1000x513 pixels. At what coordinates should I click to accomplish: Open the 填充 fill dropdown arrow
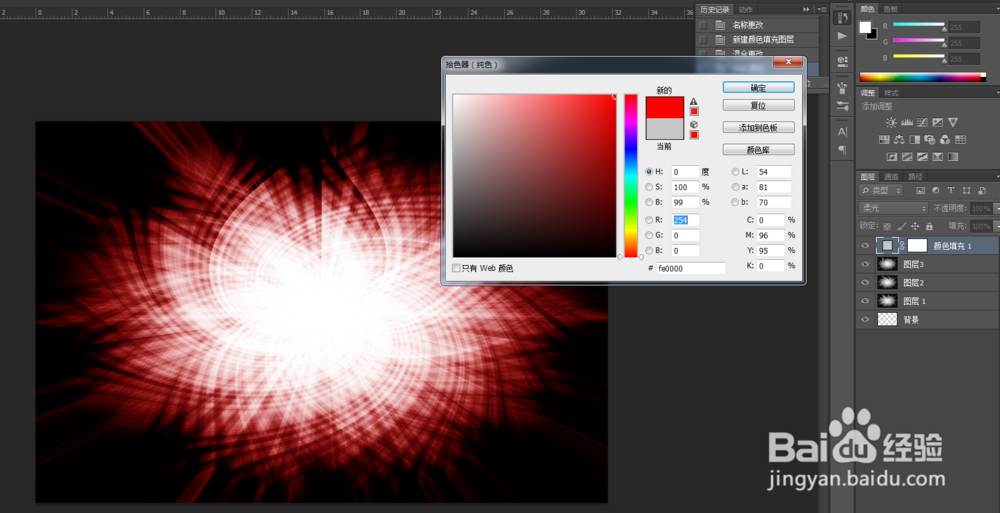point(996,227)
